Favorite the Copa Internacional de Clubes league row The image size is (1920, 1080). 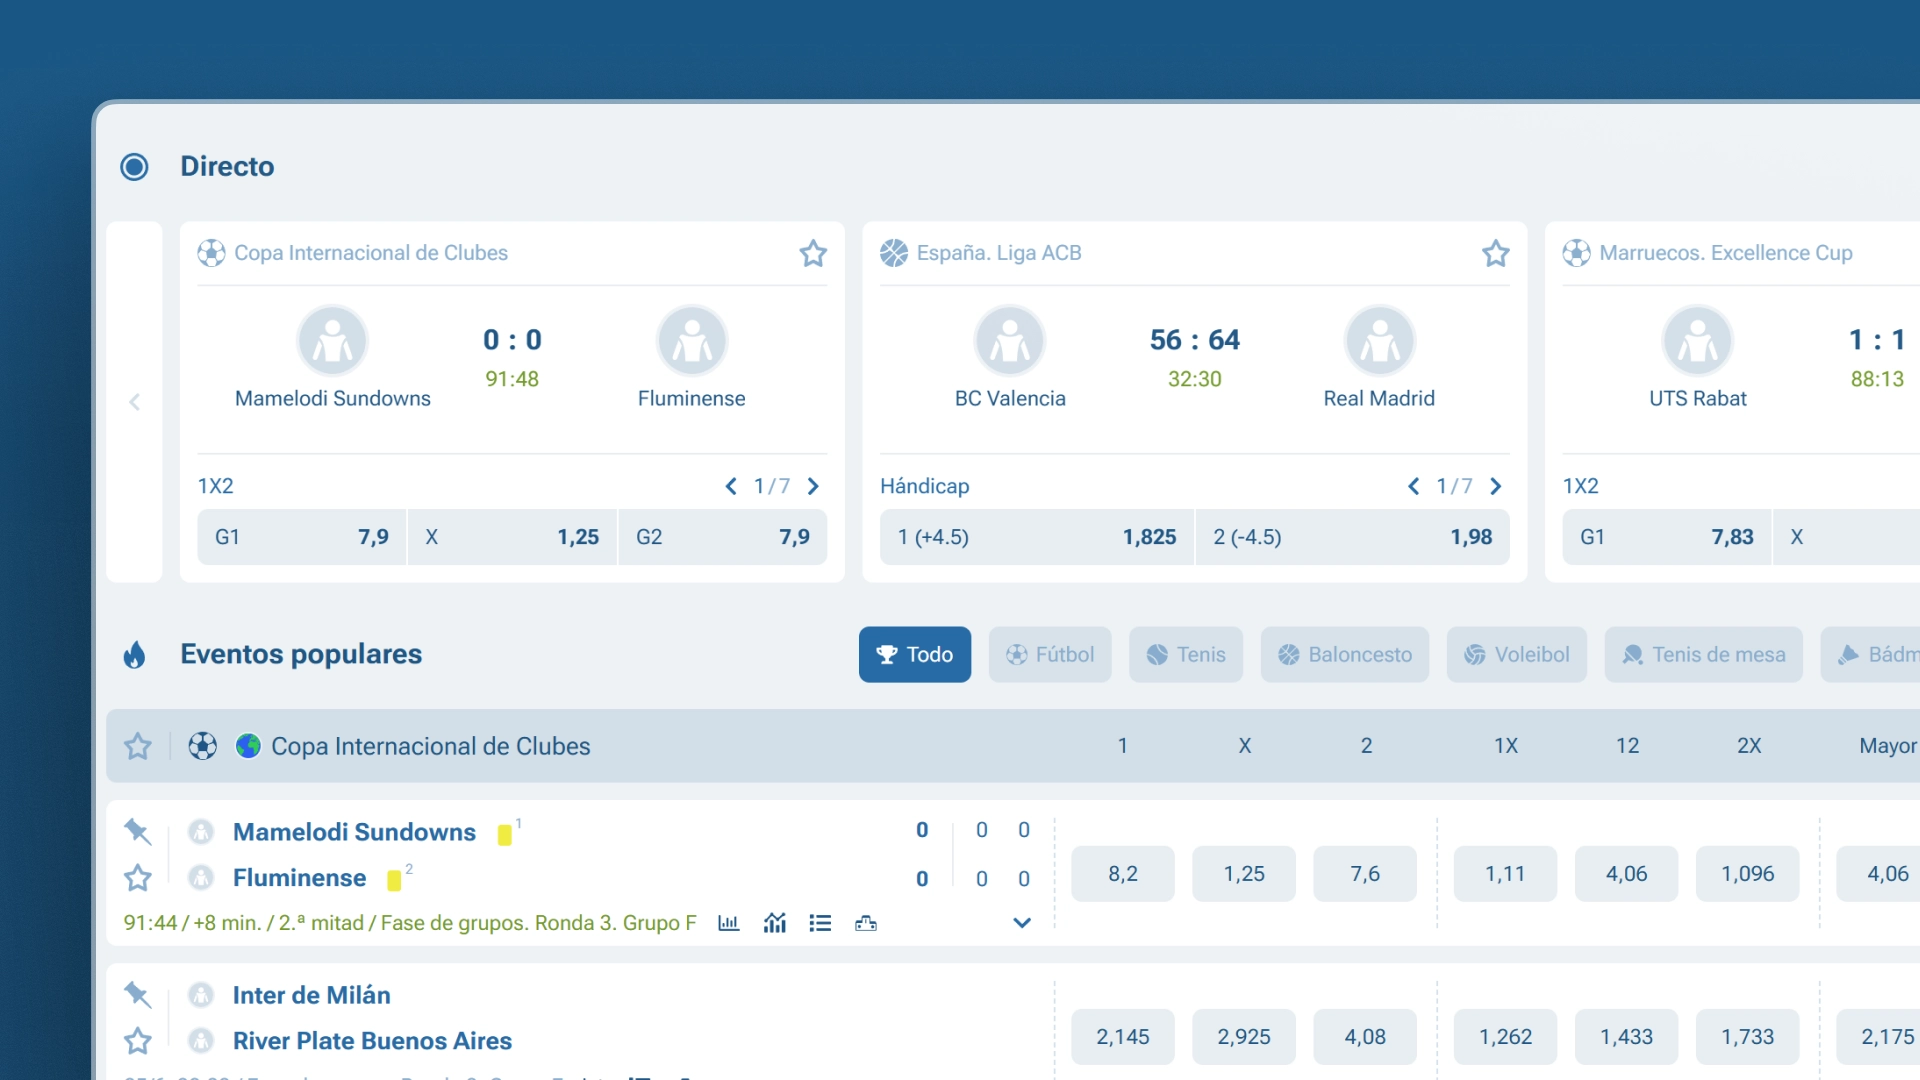point(138,746)
